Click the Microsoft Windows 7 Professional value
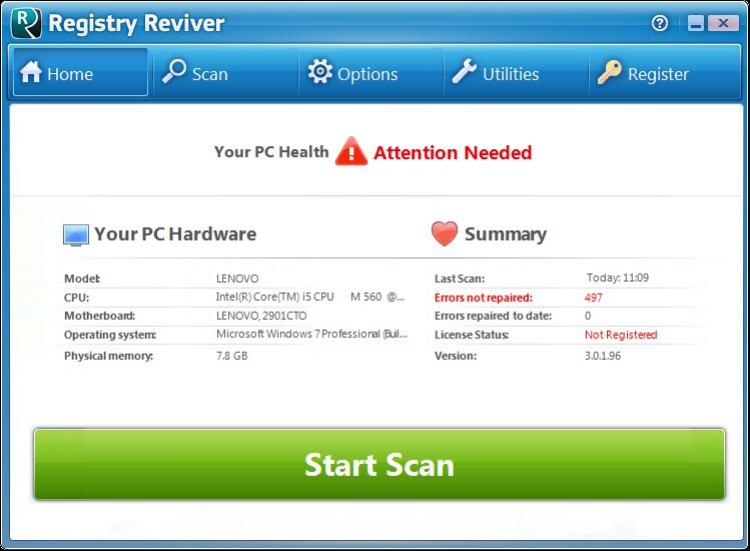The image size is (750, 551). pyautogui.click(x=311, y=334)
